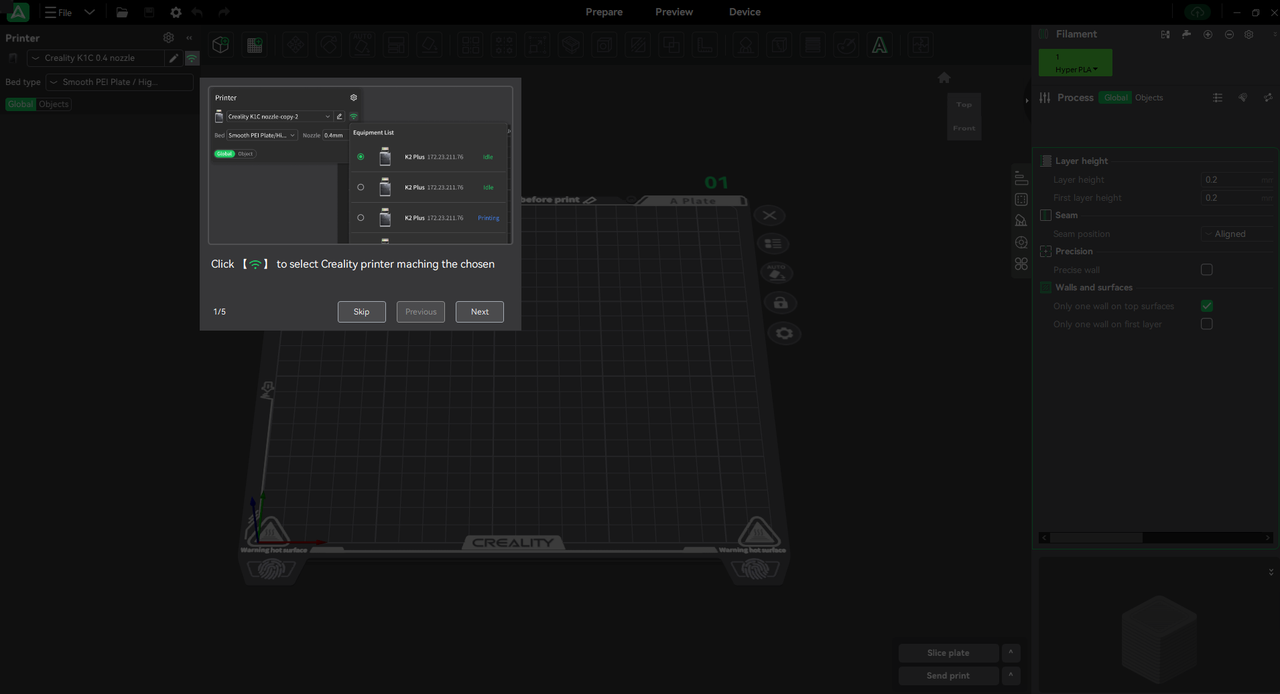
Task: Uncheck Only one wall on top surfaces
Action: (x=1207, y=306)
